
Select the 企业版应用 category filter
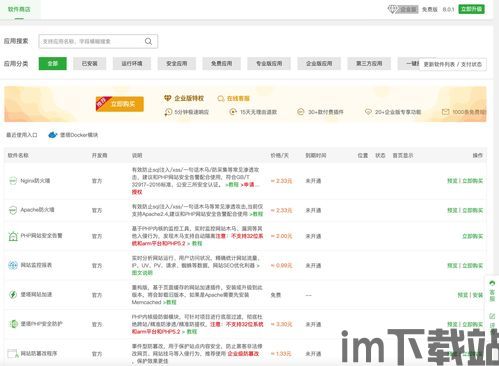pos(319,64)
